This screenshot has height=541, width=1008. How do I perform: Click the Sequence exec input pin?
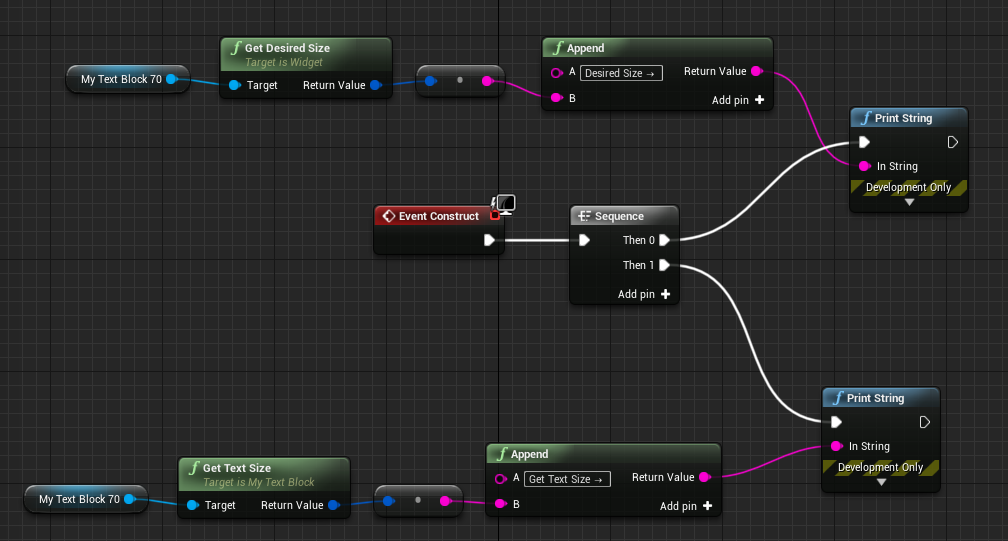point(584,240)
